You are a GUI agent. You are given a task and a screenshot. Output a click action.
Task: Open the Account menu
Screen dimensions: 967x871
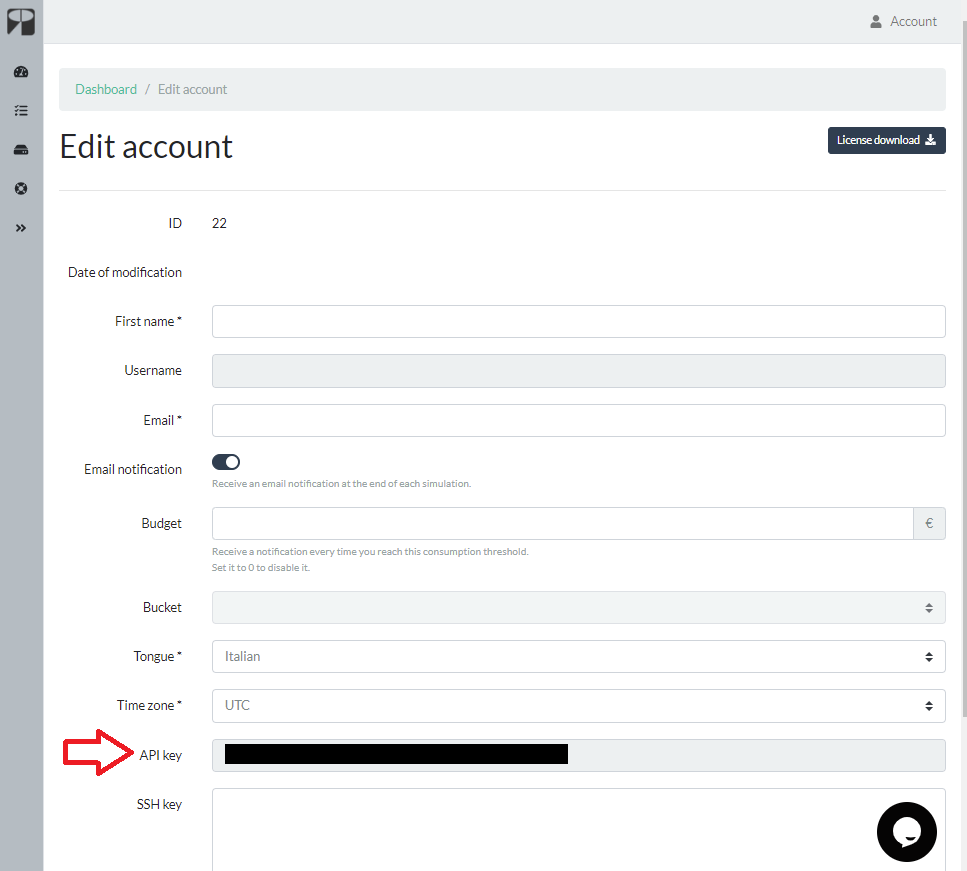(903, 22)
